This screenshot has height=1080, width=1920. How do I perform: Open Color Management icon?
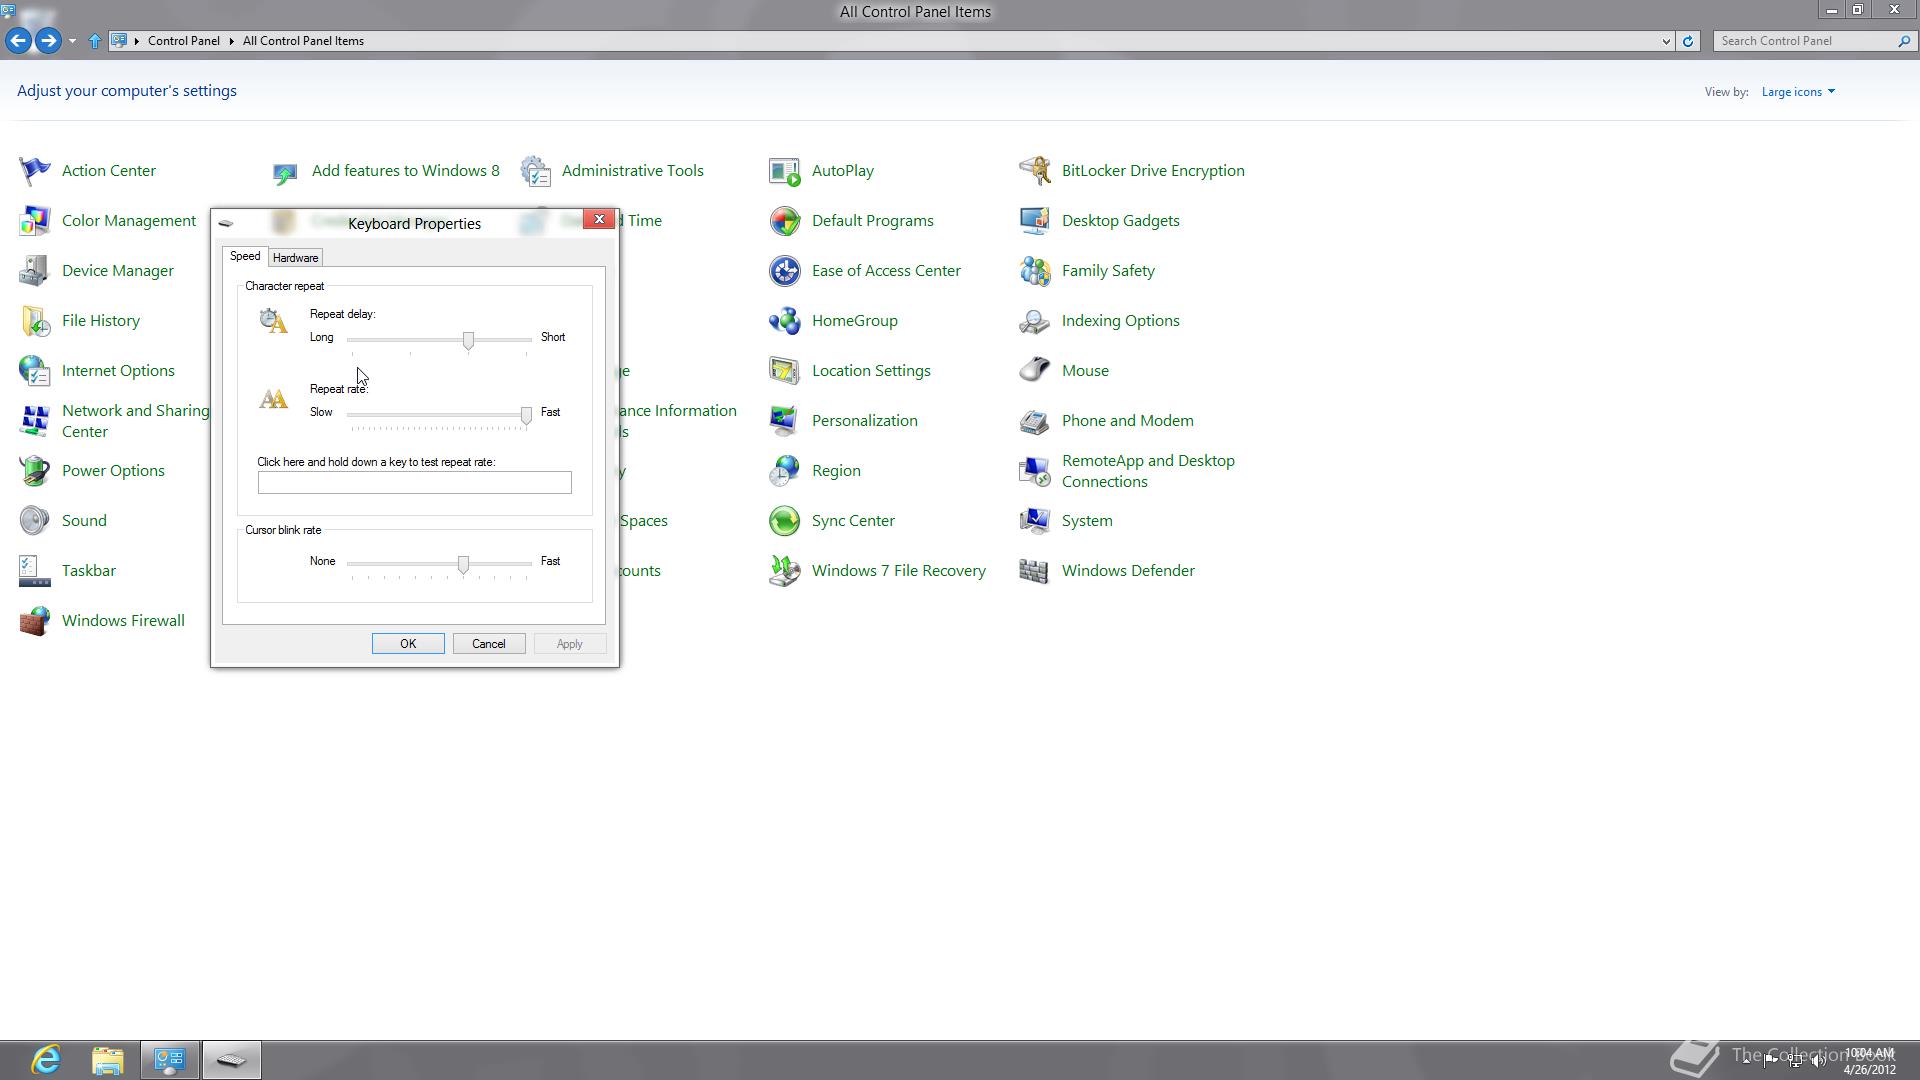pos(34,221)
